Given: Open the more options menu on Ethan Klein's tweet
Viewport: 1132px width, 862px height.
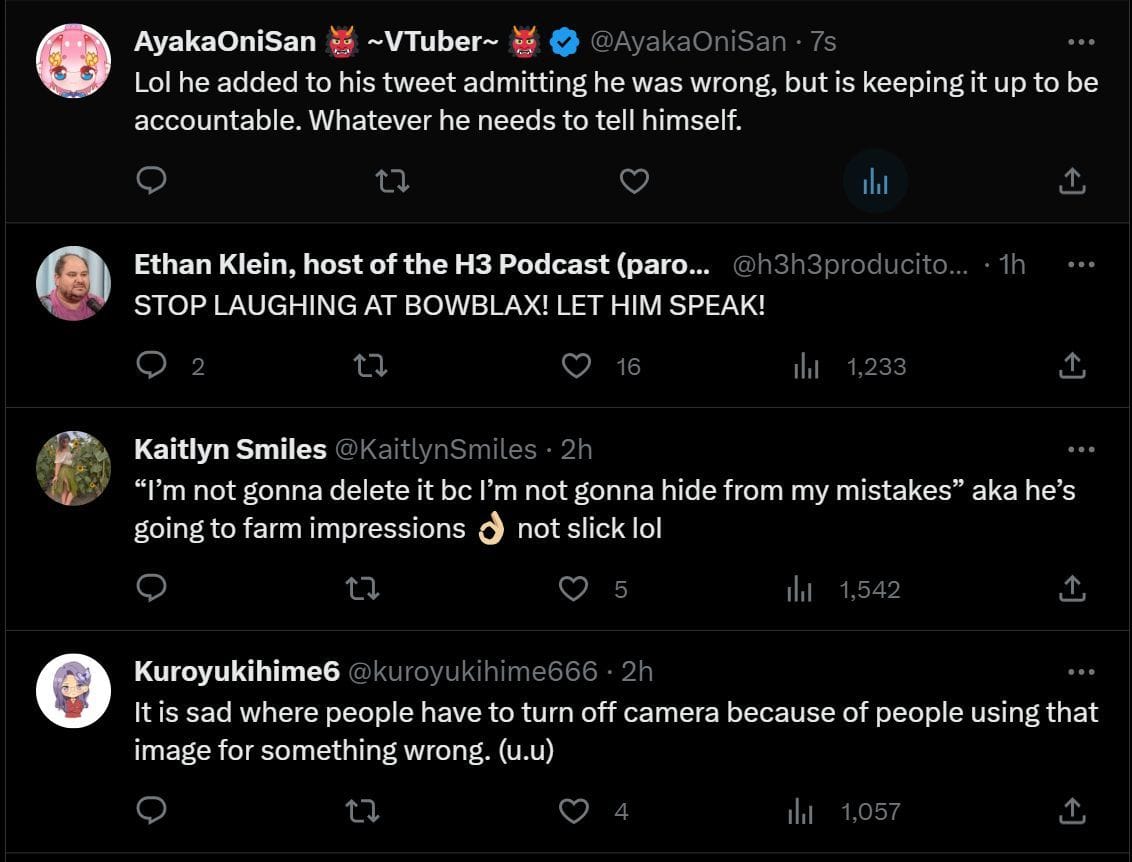Looking at the screenshot, I should point(1079,263).
